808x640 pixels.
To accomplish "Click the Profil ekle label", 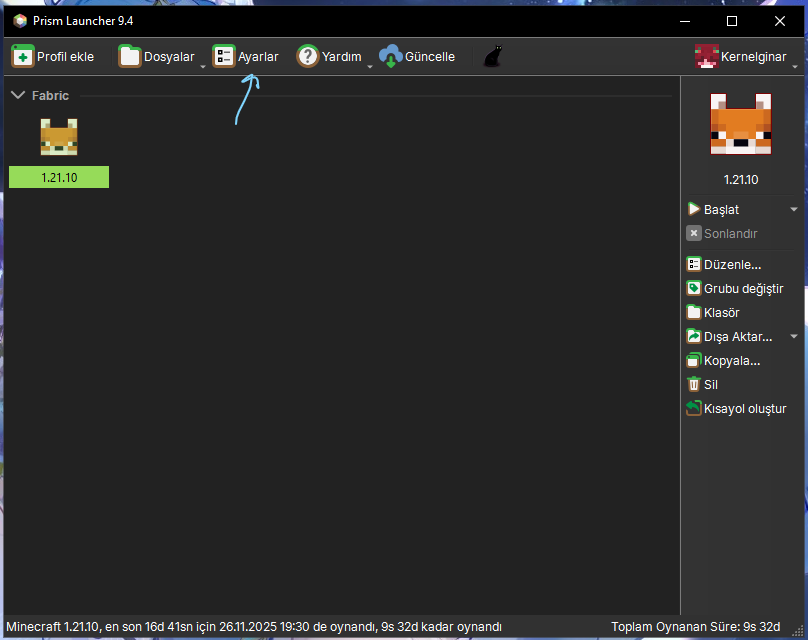I will pos(65,57).
